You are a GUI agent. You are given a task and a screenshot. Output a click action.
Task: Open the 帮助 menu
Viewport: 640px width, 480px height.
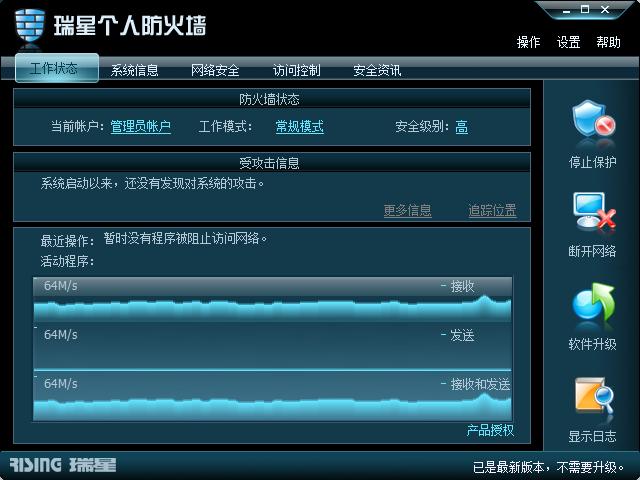click(608, 42)
